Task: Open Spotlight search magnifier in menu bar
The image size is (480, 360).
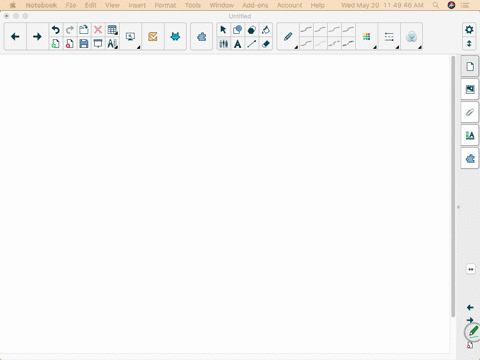Action: tap(436, 5)
